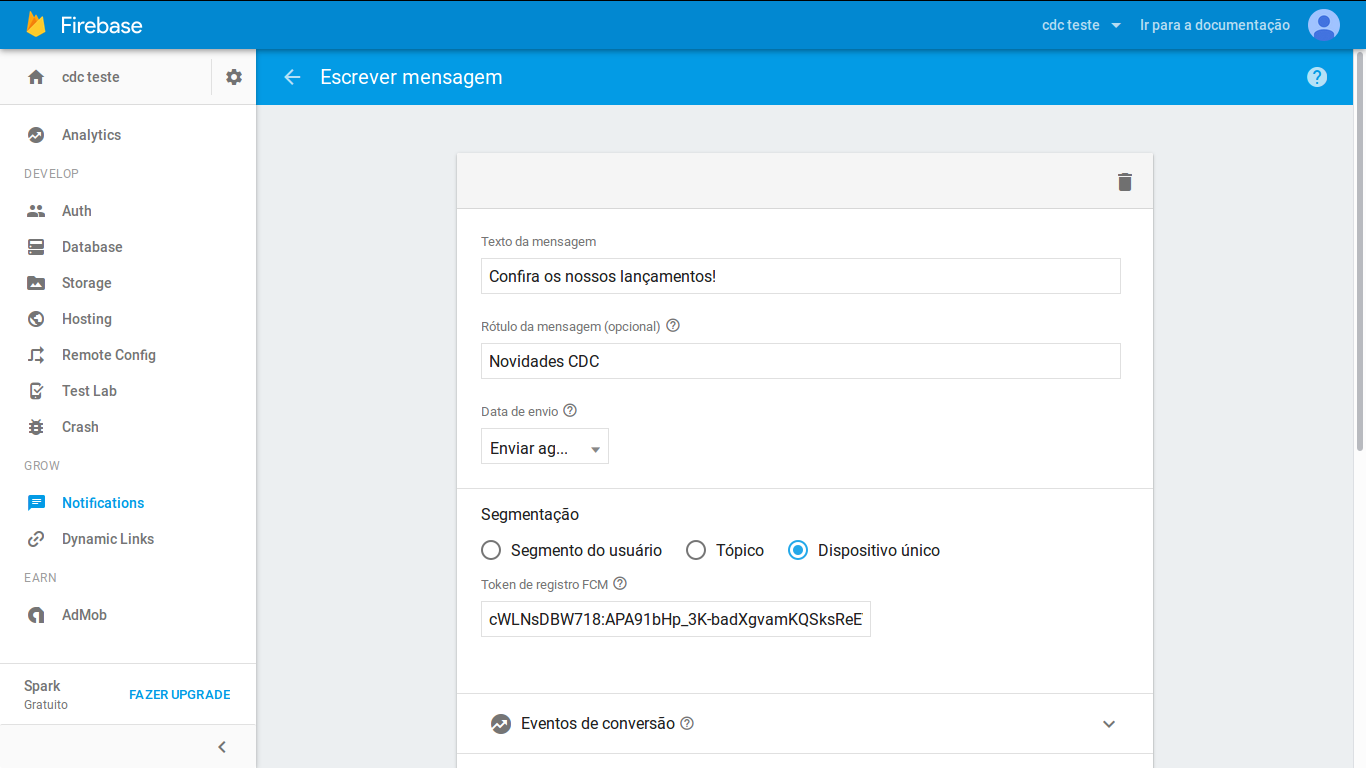The width and height of the screenshot is (1366, 768).
Task: Click FAZER UPGRADE button
Action: click(180, 695)
